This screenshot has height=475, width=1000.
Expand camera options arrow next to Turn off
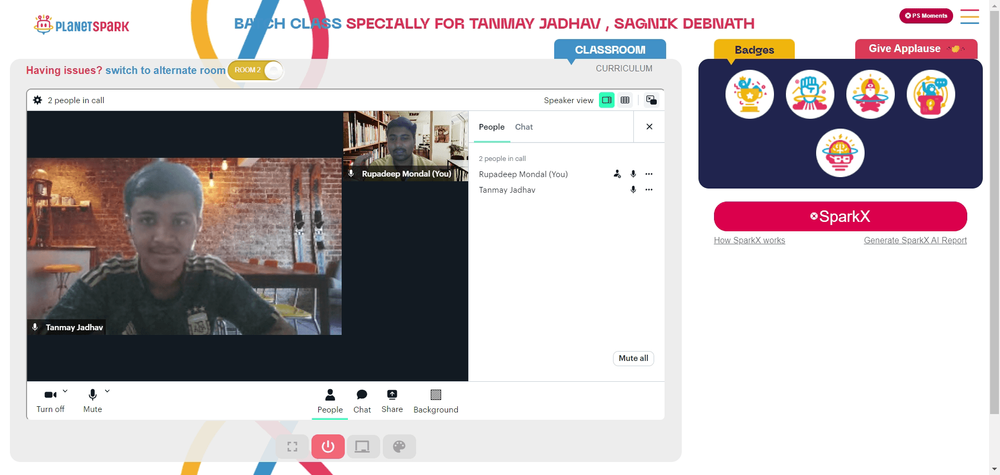coord(65,391)
